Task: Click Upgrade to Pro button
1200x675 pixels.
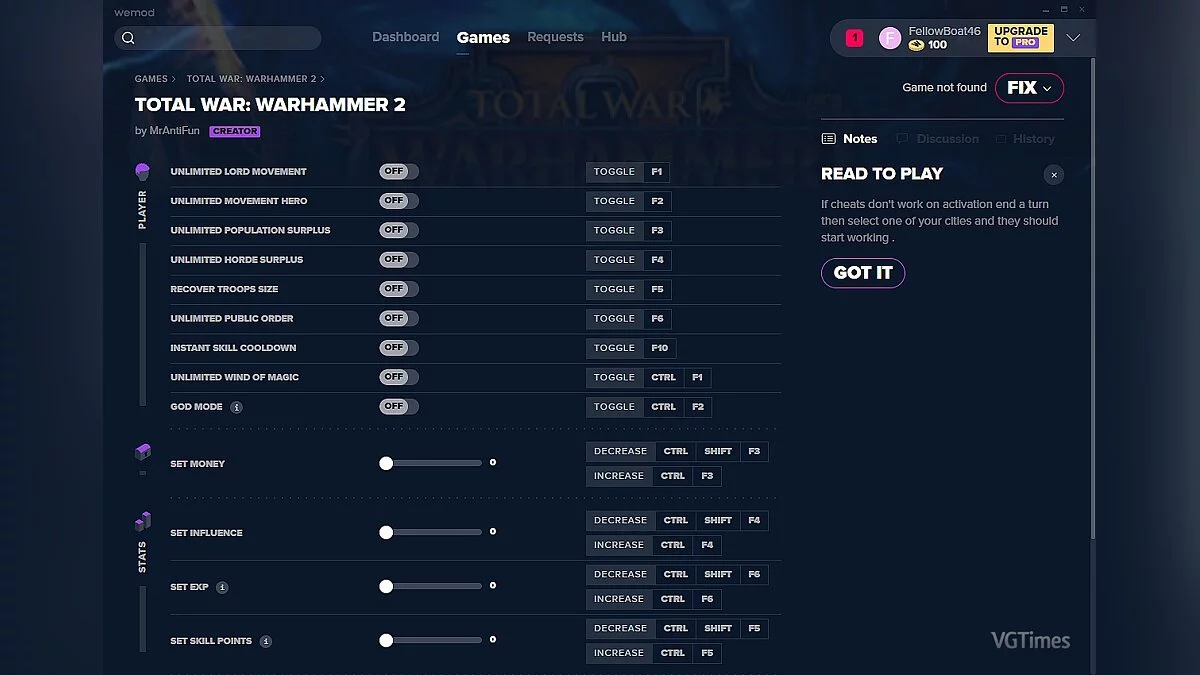Action: click(x=1021, y=38)
